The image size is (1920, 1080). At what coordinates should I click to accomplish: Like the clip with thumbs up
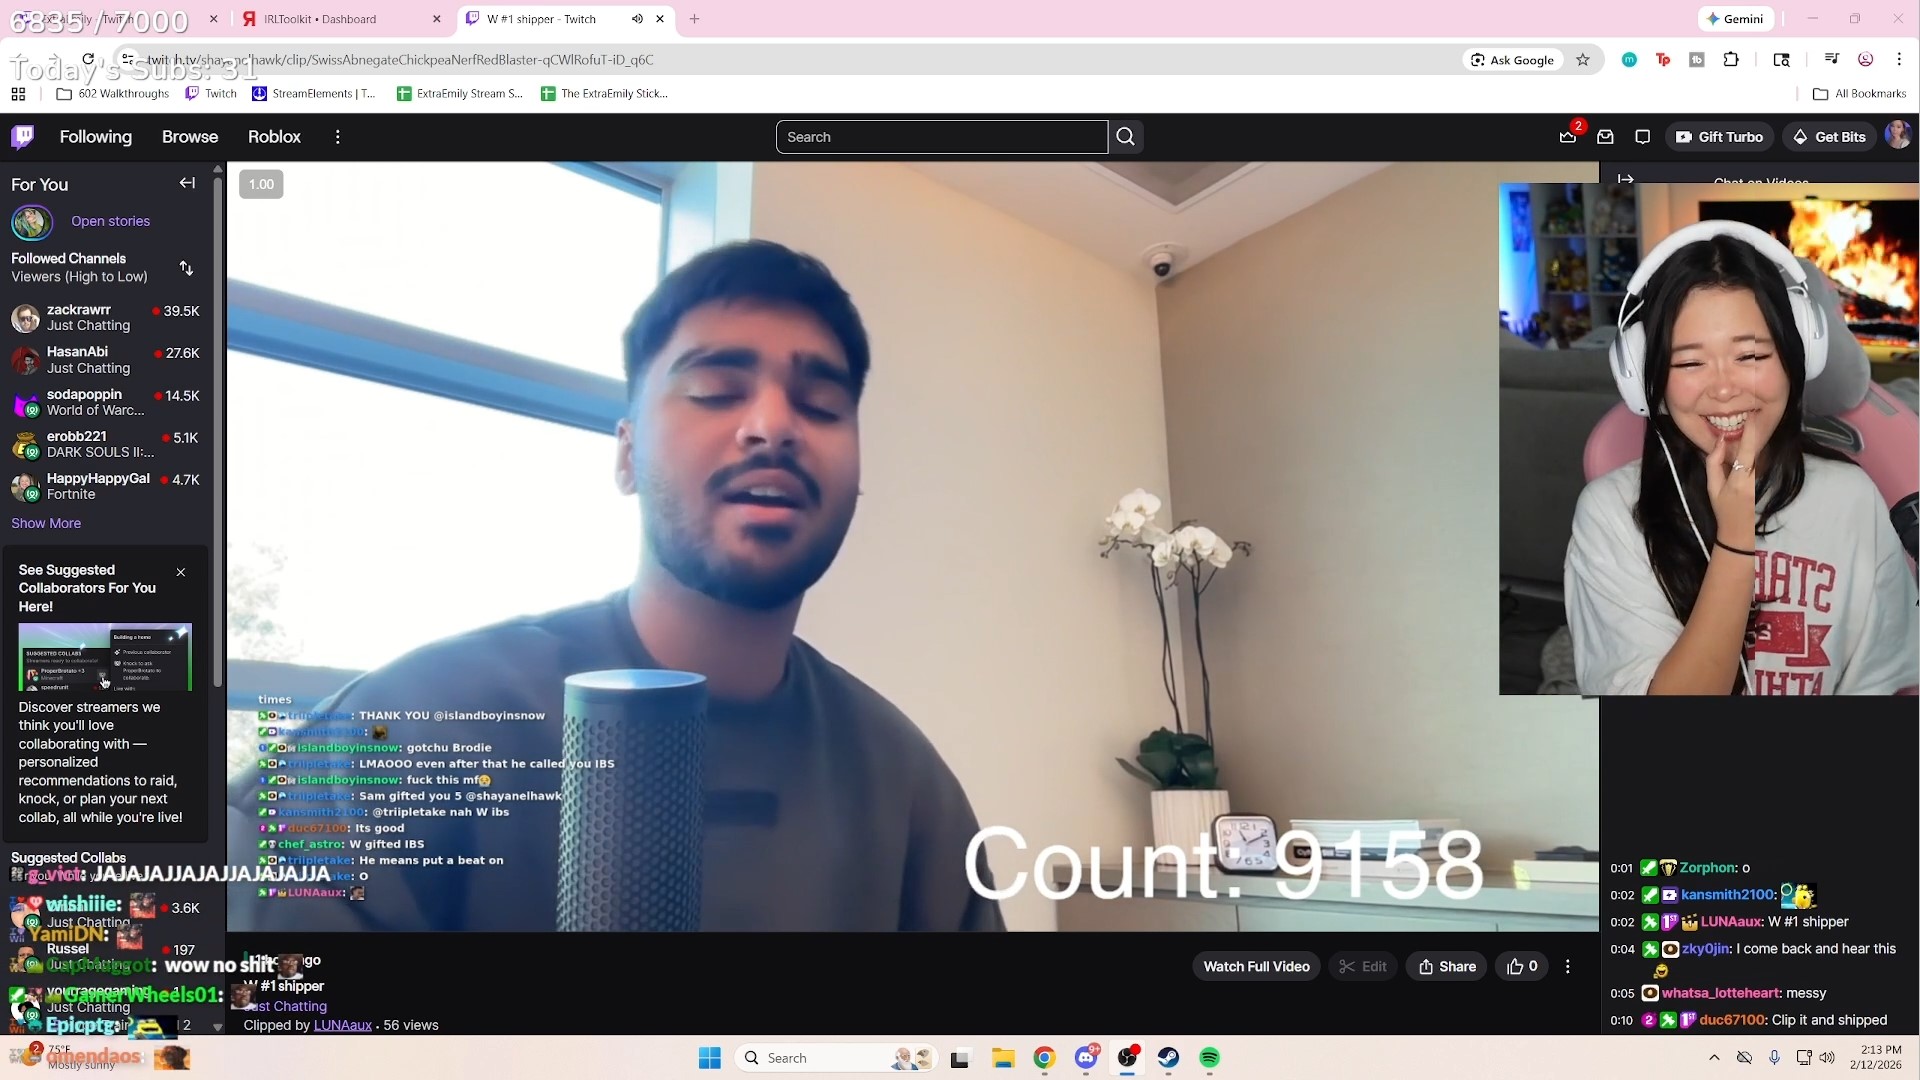(1522, 966)
